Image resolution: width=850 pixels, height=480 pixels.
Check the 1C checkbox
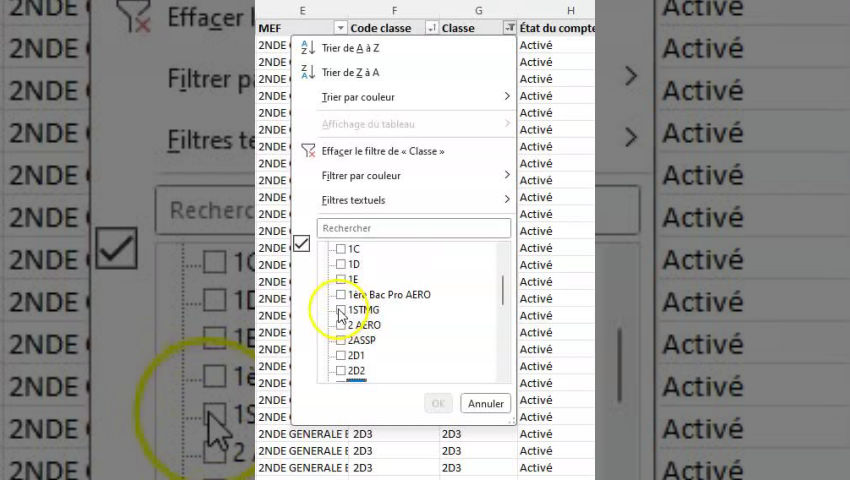(x=341, y=249)
